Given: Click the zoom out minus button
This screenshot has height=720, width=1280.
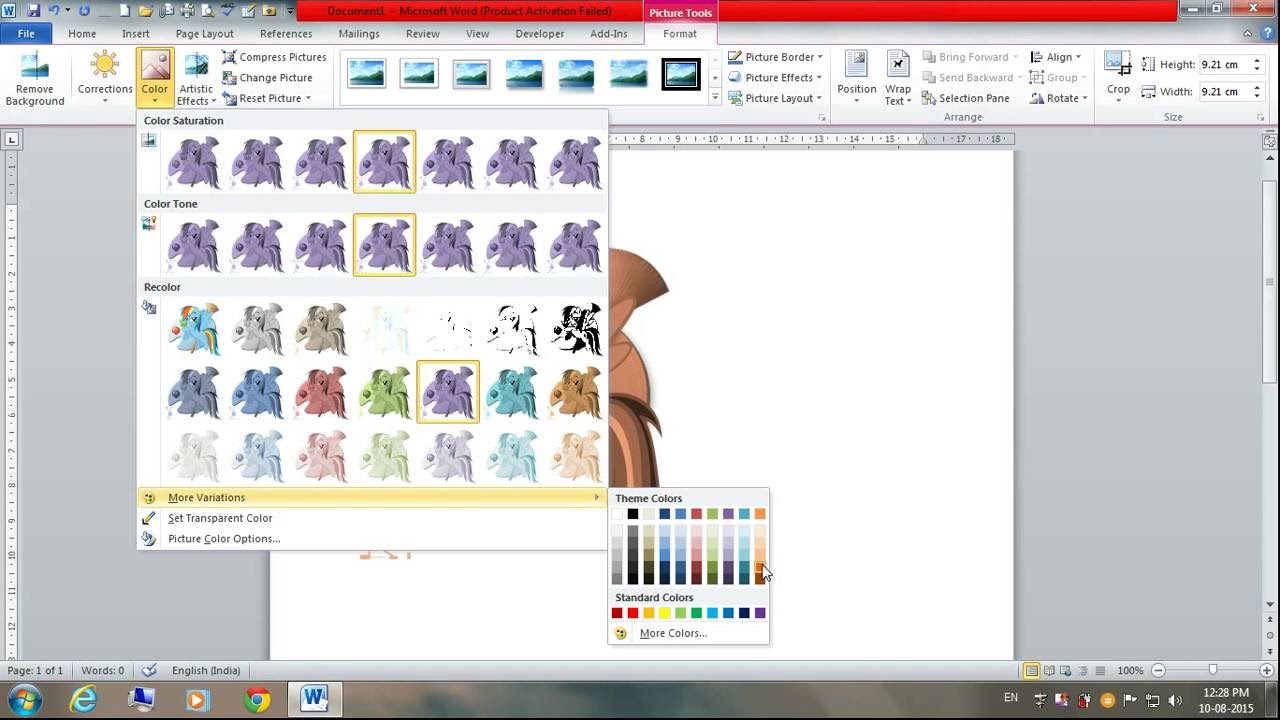Looking at the screenshot, I should point(1158,670).
